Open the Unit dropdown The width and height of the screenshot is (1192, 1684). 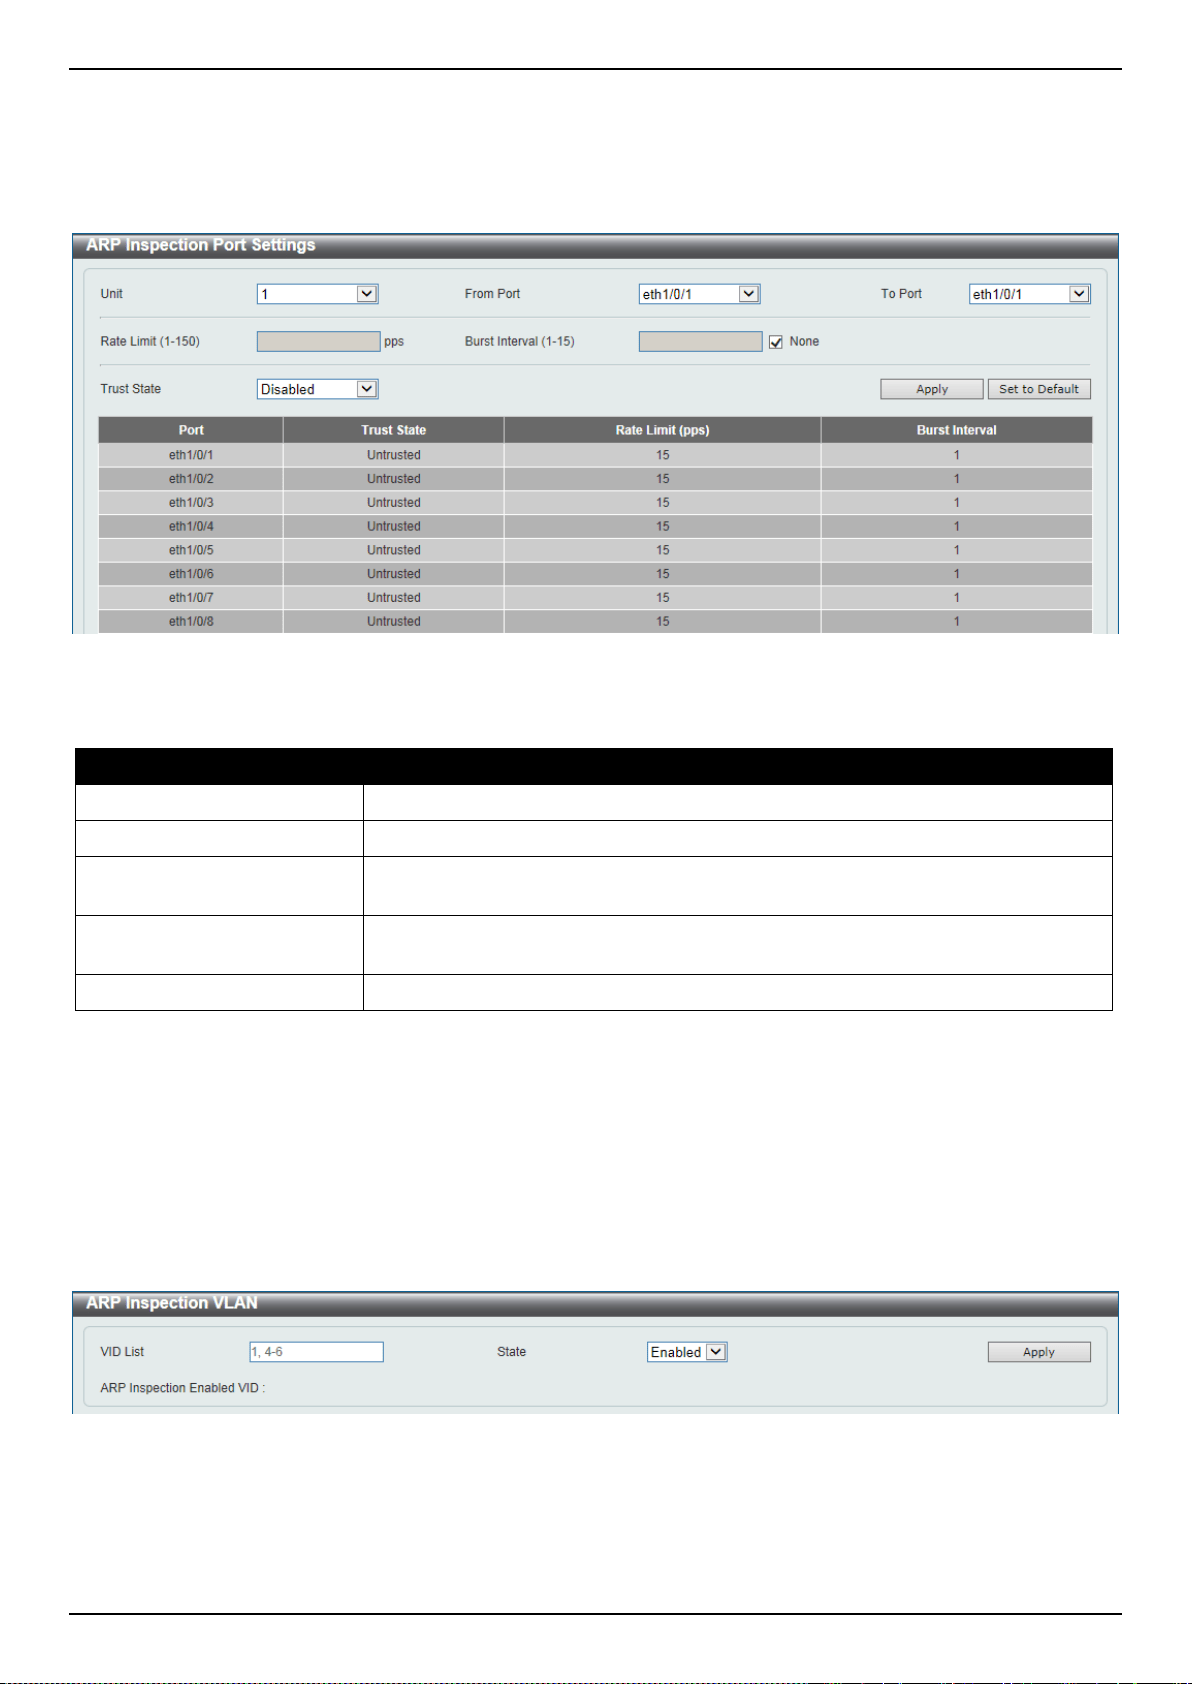click(317, 294)
